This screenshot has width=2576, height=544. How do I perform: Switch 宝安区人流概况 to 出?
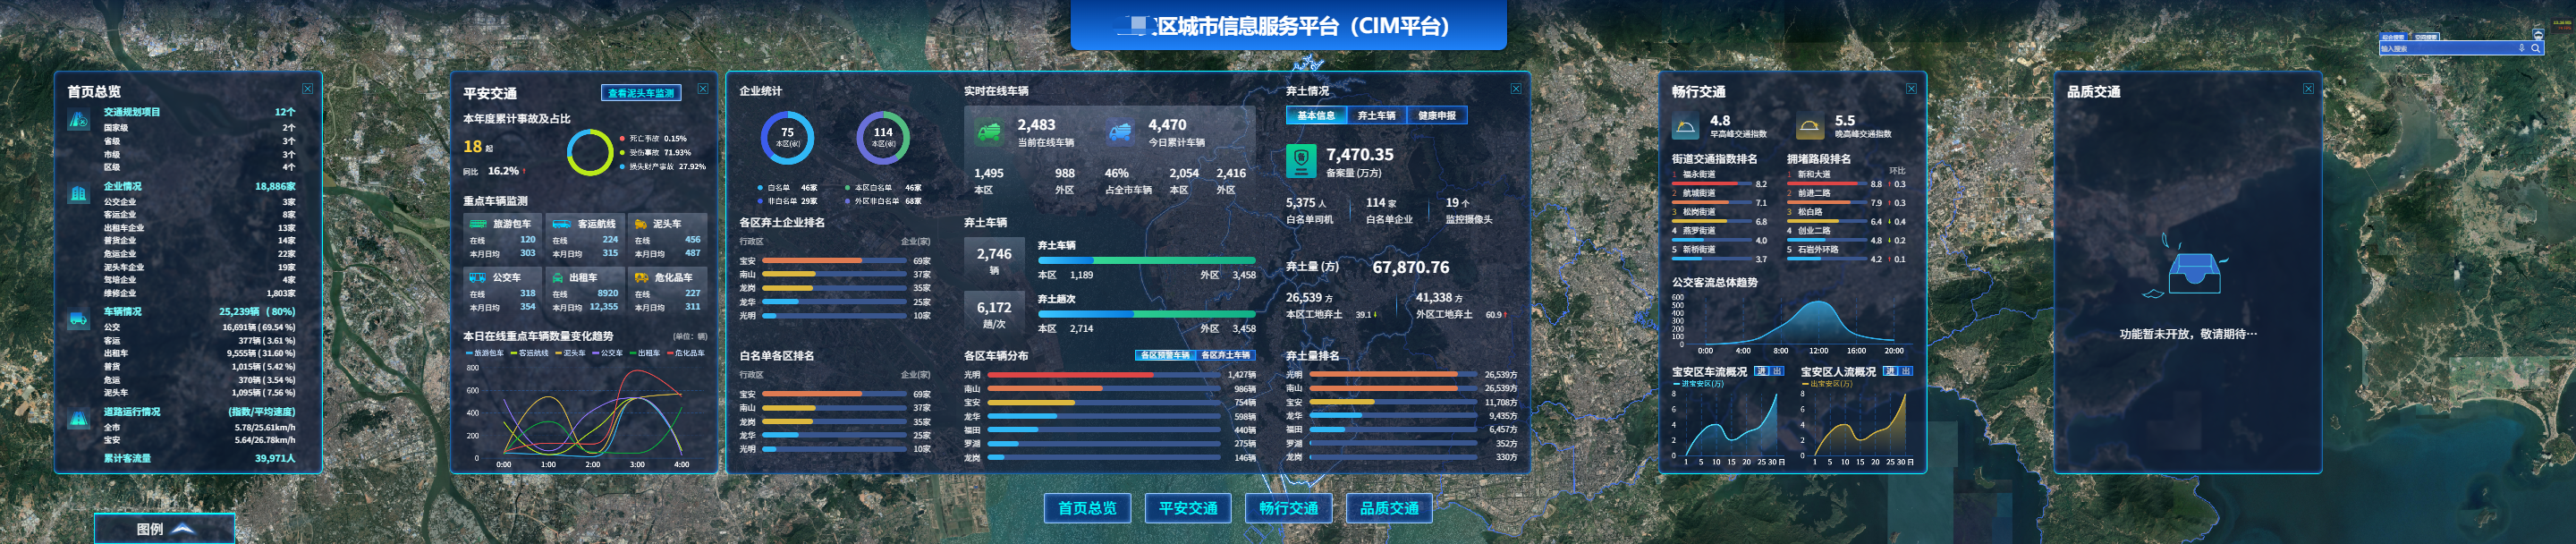point(1906,371)
